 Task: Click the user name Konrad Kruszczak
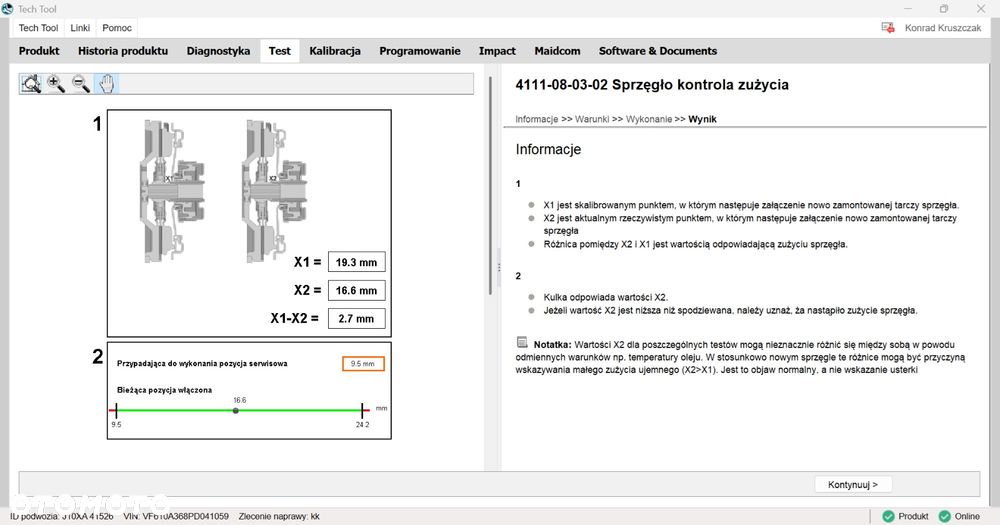943,27
